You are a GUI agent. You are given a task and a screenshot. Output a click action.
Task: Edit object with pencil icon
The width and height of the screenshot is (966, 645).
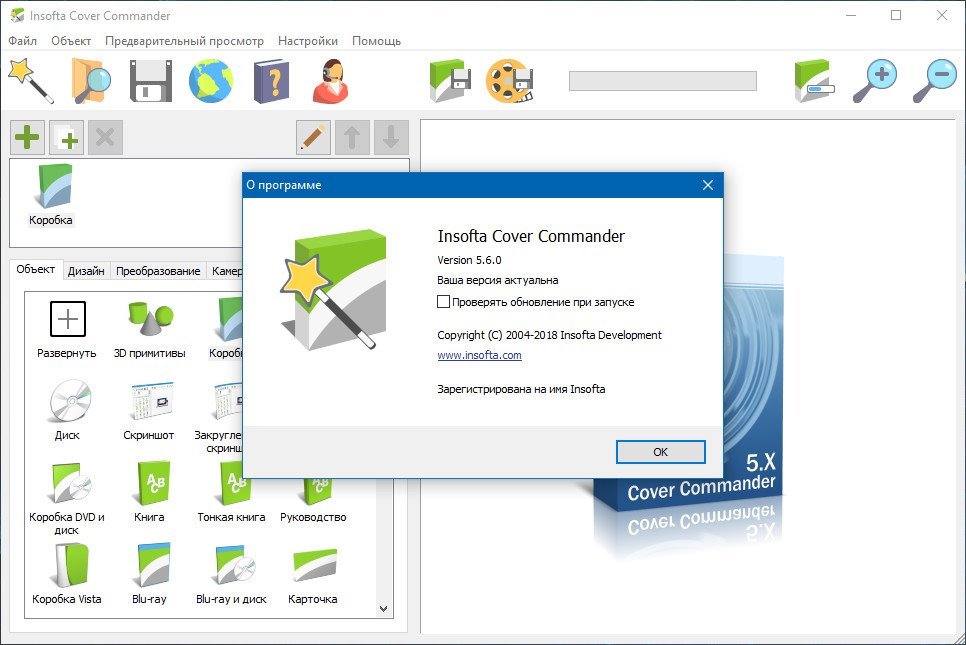(x=313, y=137)
